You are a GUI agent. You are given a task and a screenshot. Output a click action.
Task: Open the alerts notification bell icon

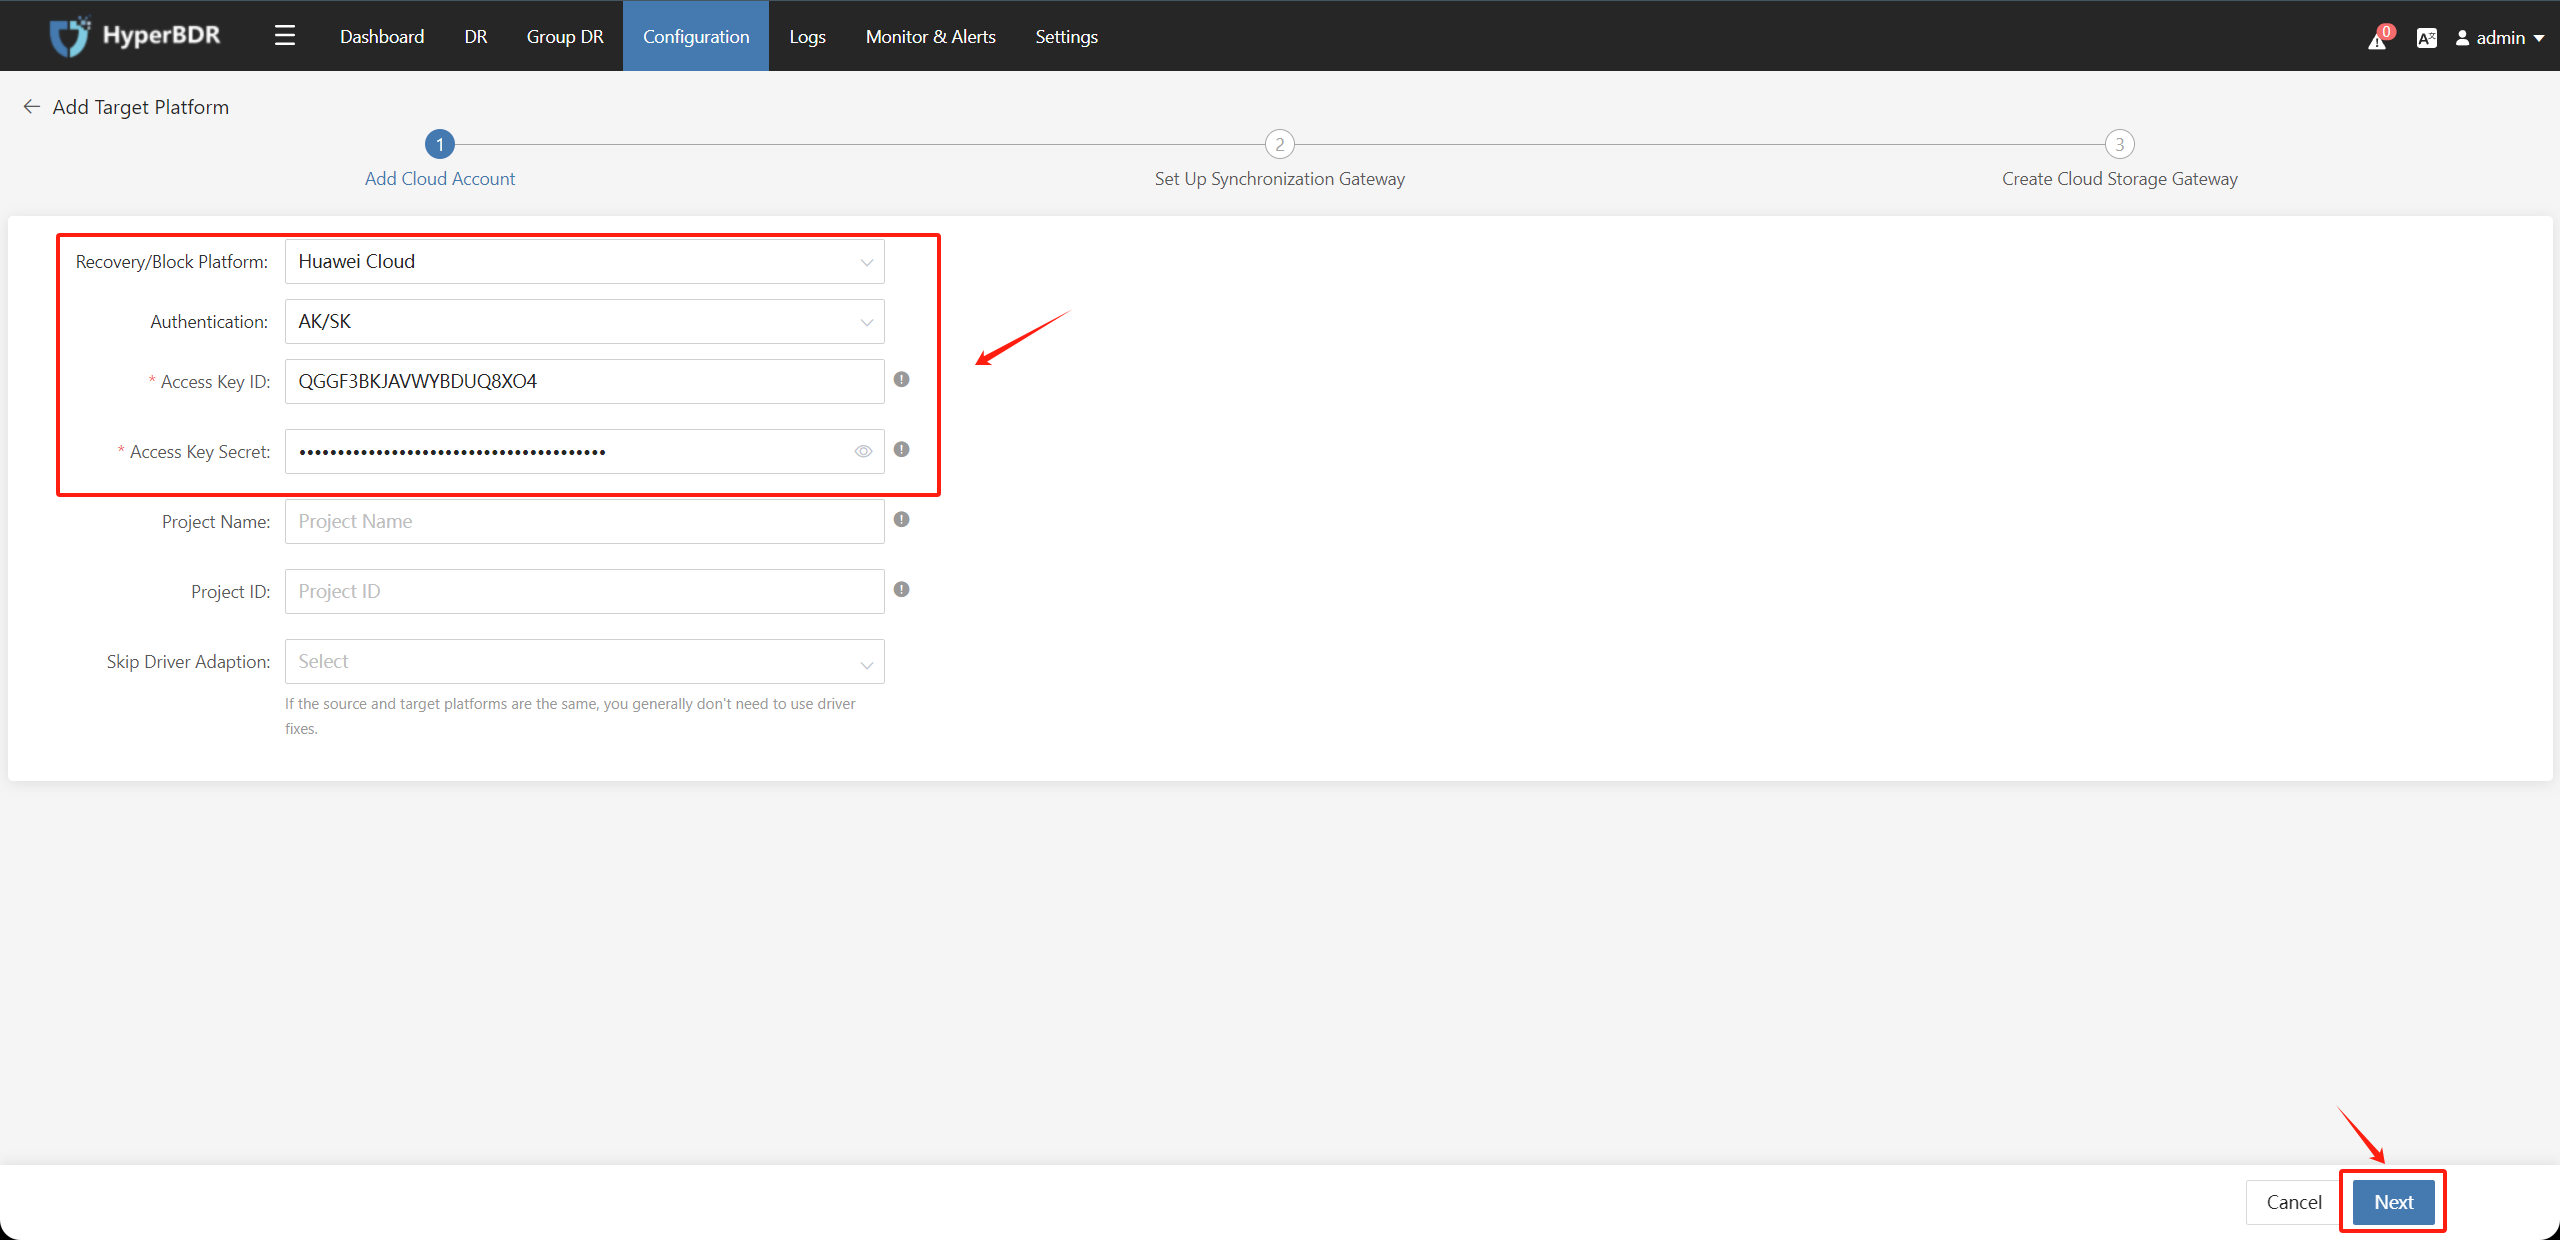[x=2377, y=40]
